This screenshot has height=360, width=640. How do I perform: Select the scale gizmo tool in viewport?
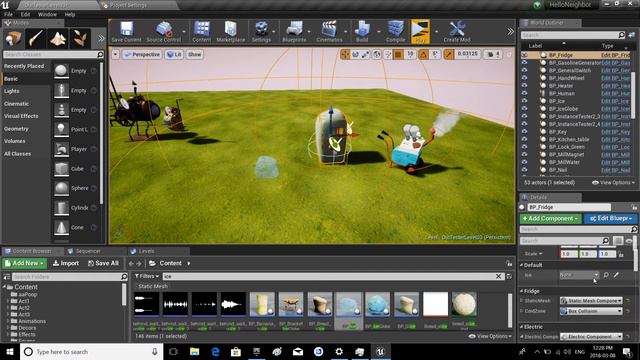coord(365,54)
